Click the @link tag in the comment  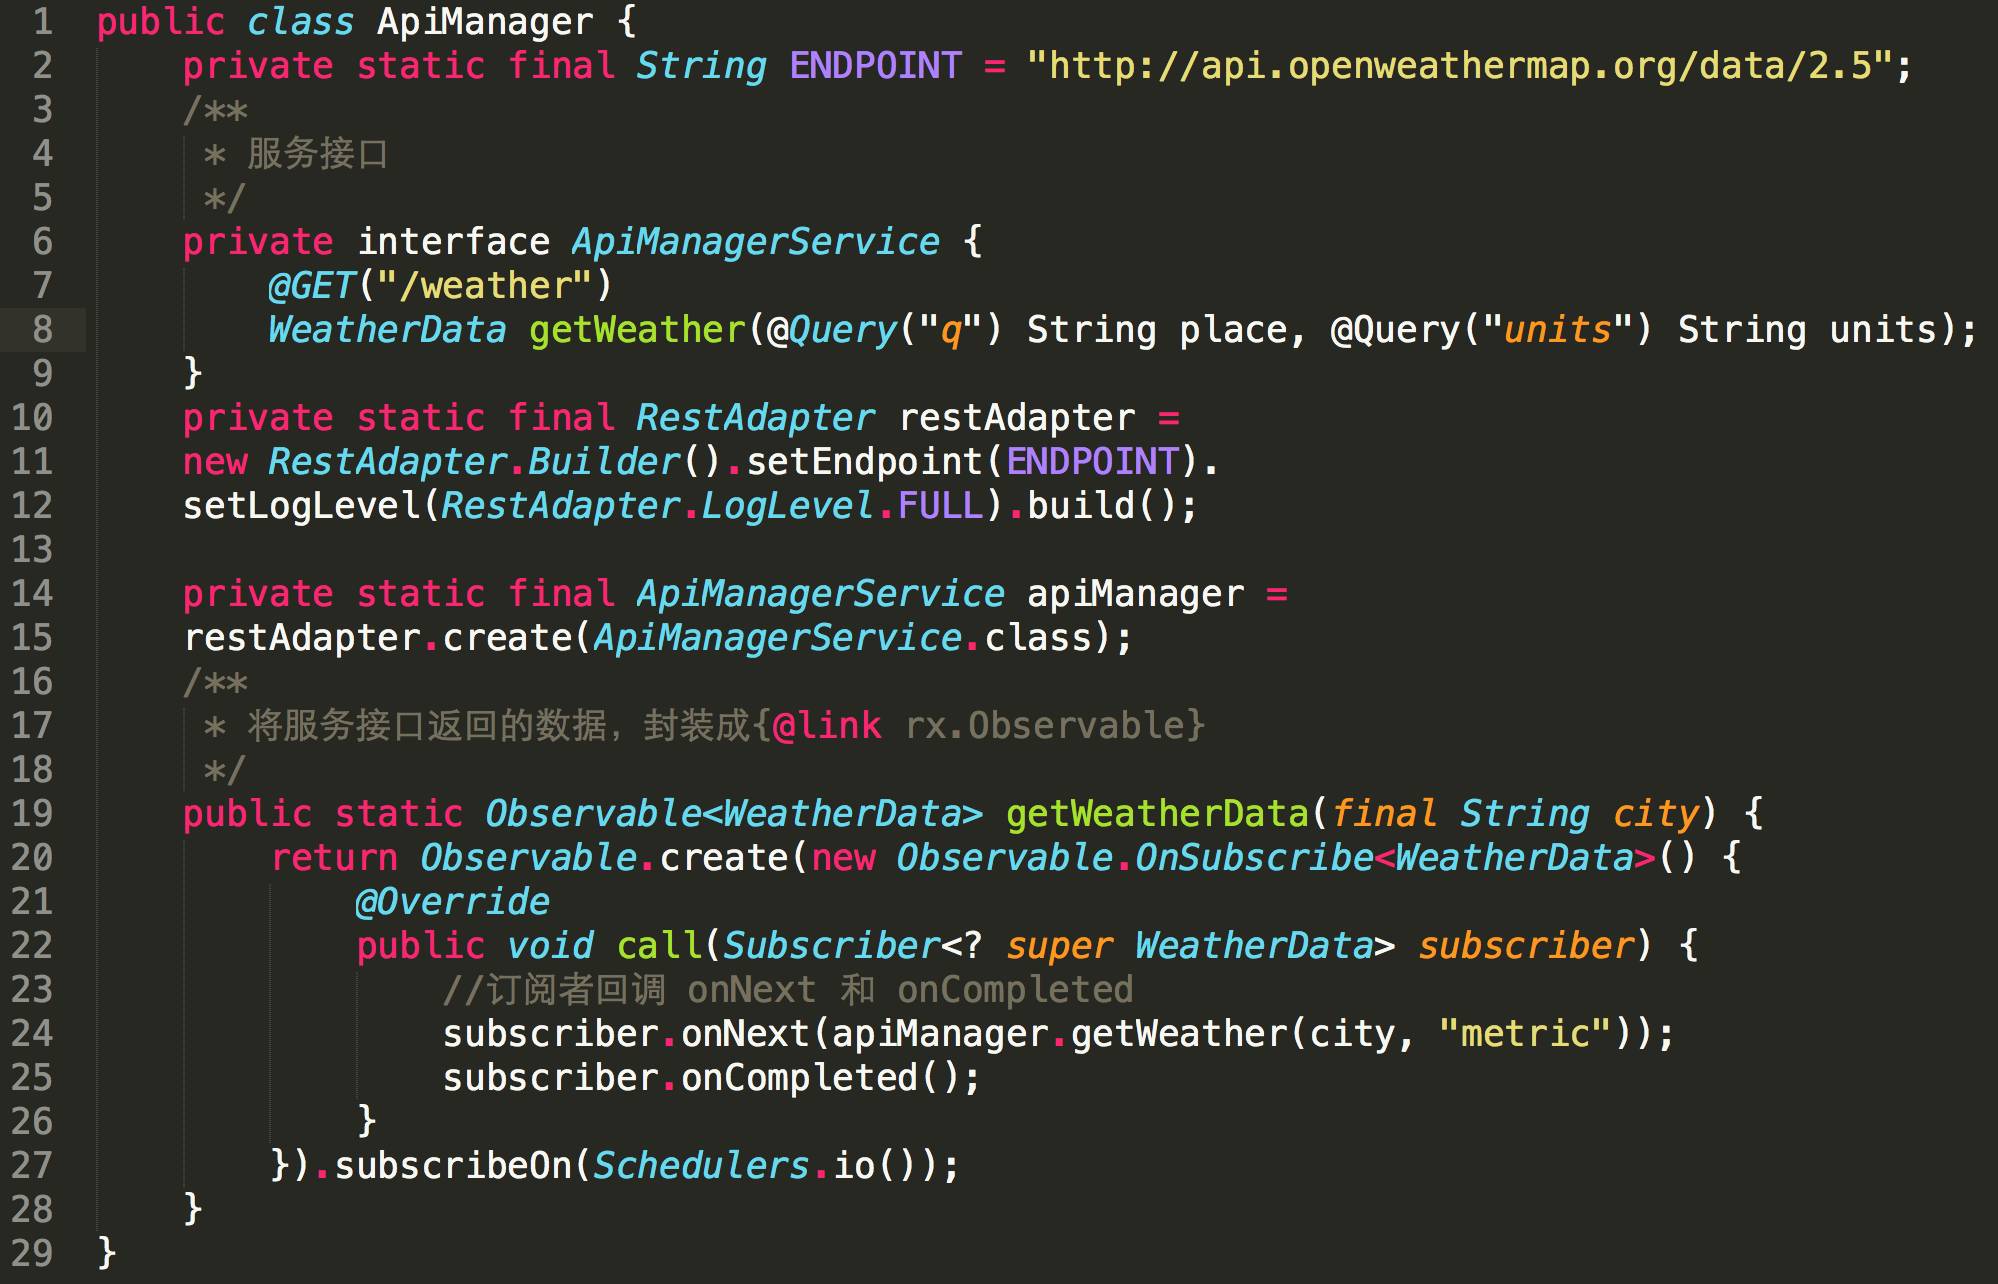[x=827, y=726]
